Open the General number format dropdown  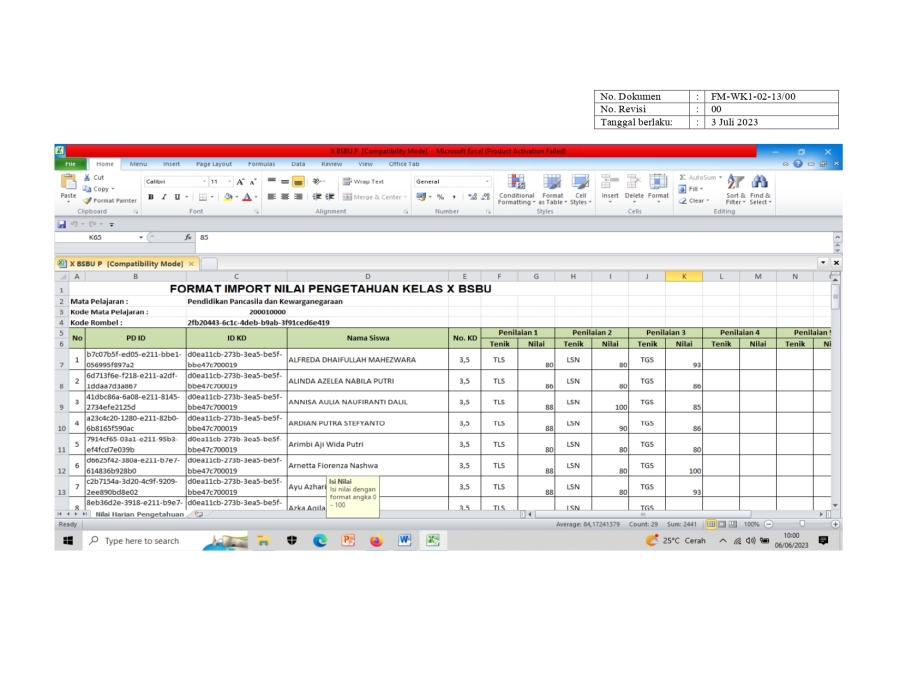(487, 182)
